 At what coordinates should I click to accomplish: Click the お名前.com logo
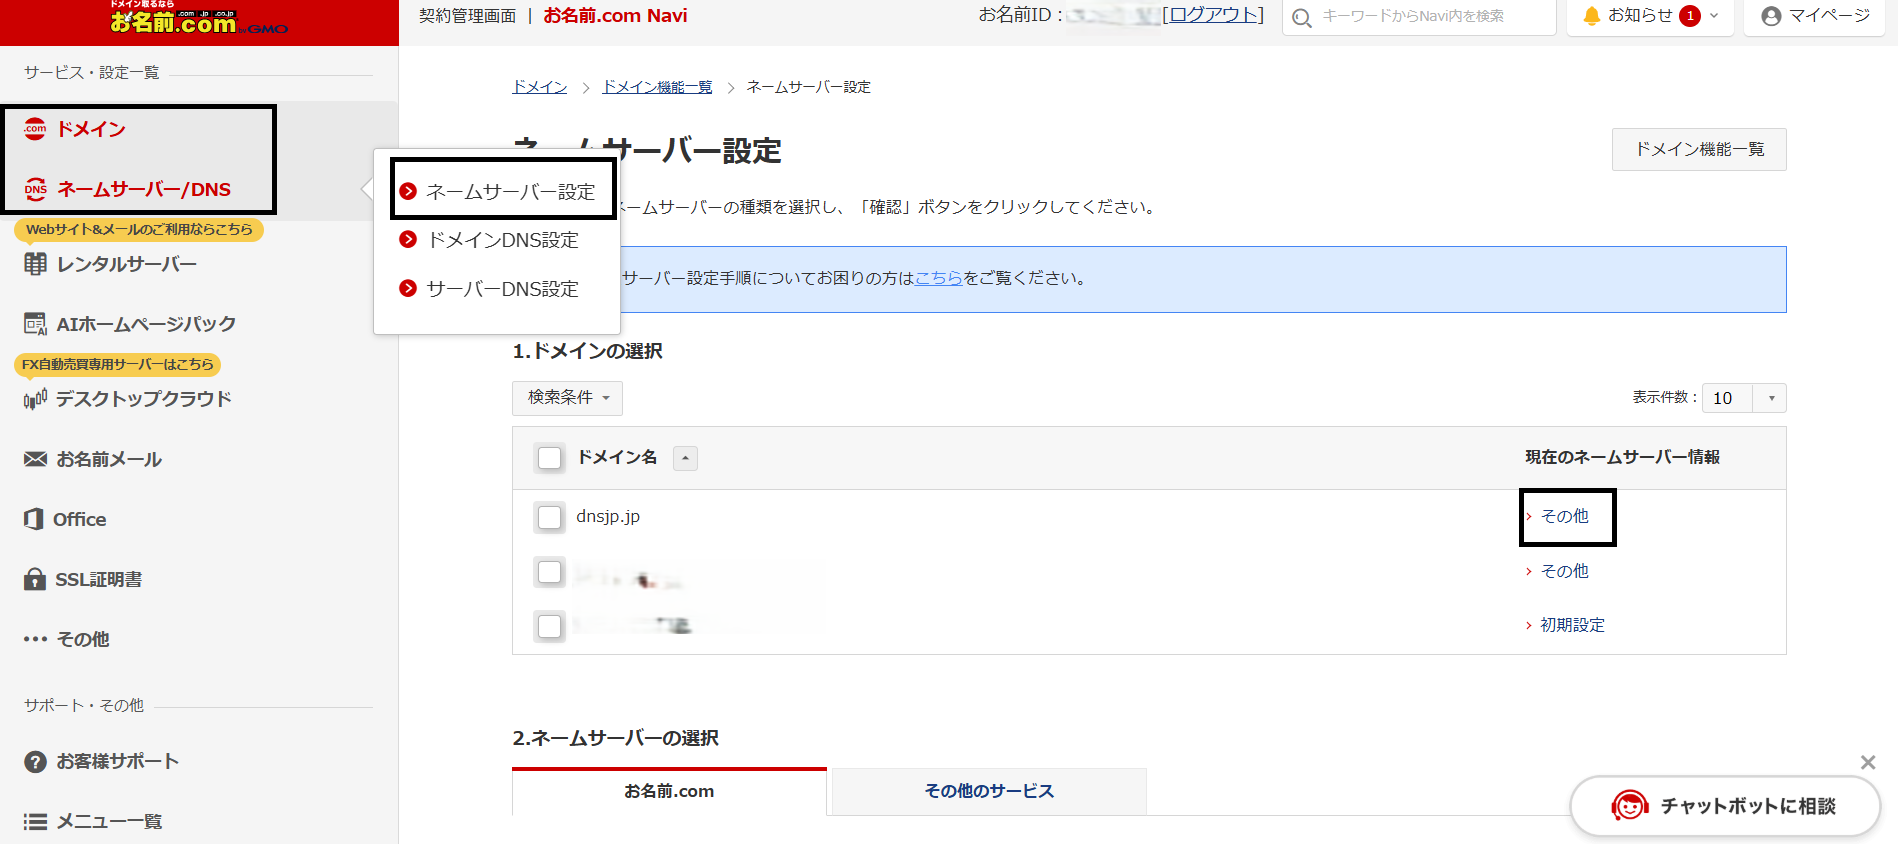point(199,18)
